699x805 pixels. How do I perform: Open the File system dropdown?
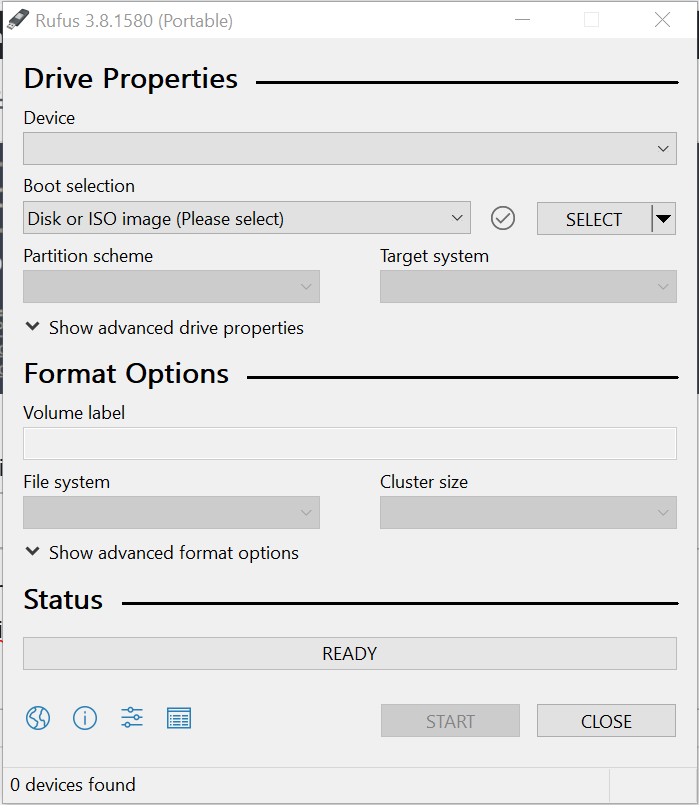[171, 513]
